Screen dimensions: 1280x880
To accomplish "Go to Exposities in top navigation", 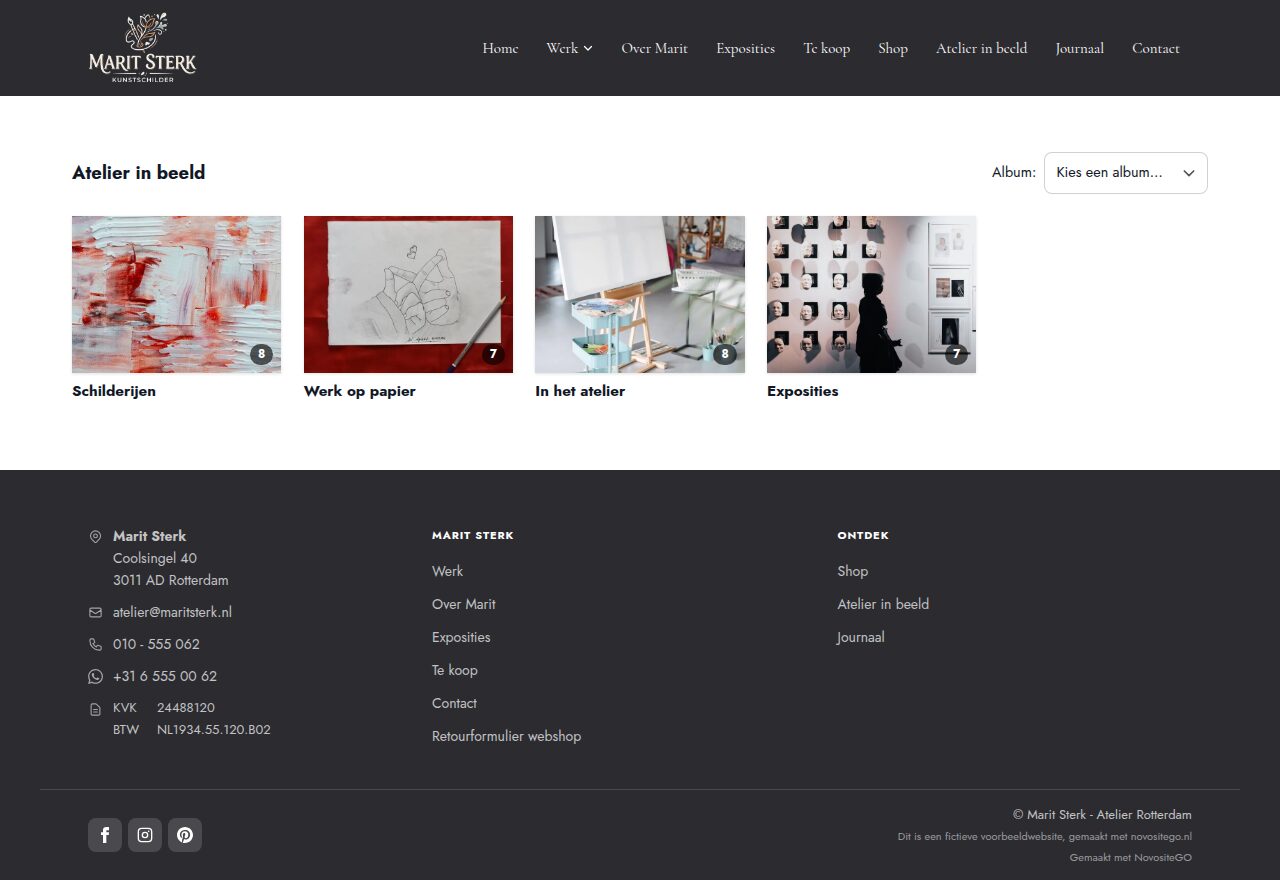I will click(x=745, y=48).
